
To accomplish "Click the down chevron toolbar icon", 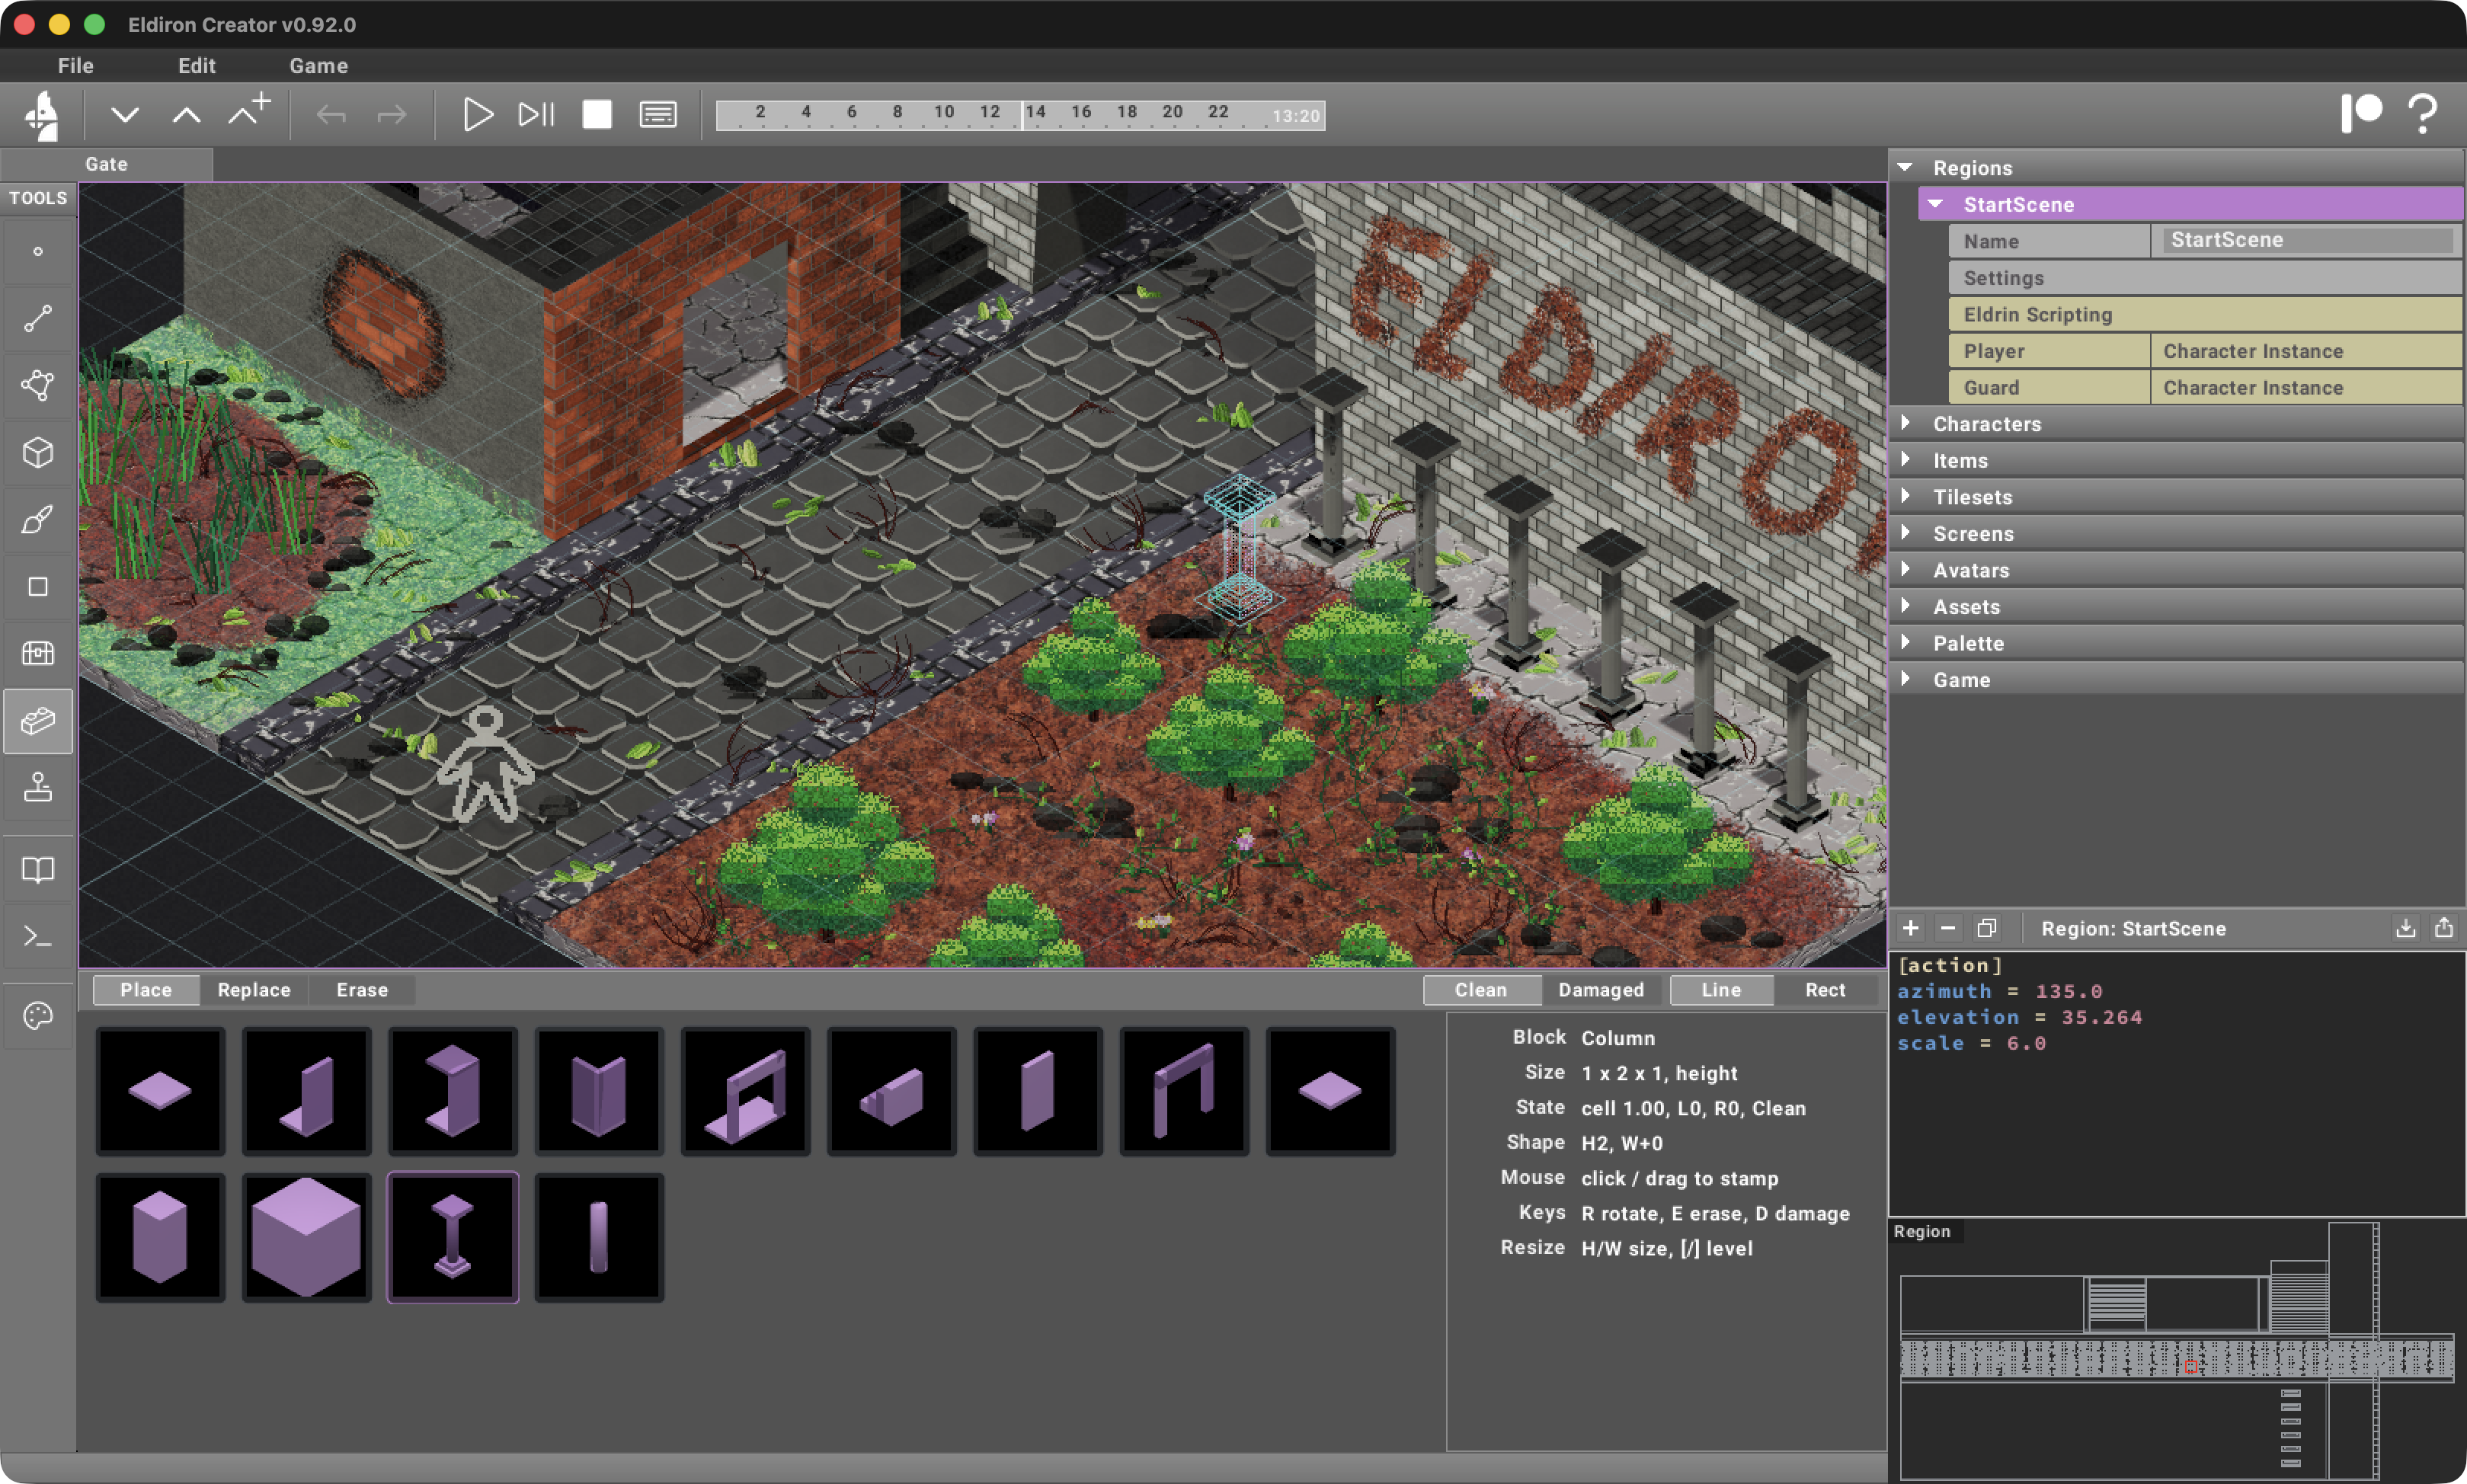I will [x=125, y=115].
